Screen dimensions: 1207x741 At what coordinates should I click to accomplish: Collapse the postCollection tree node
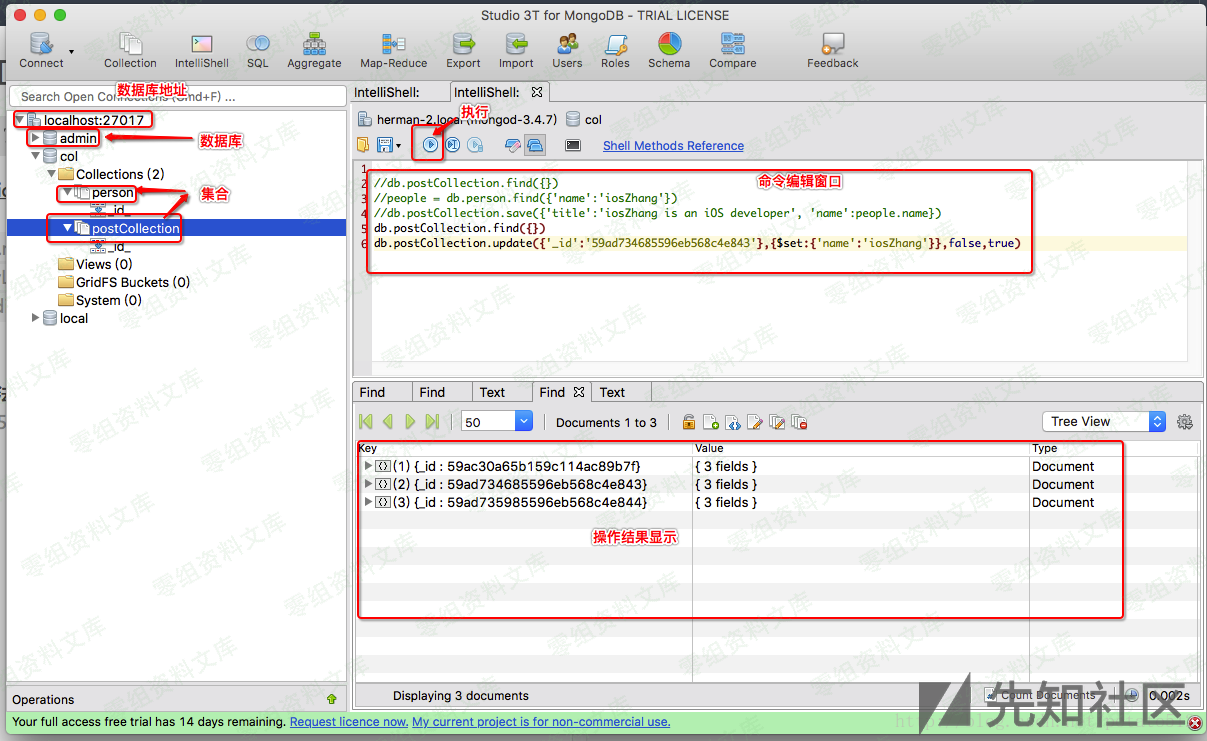coord(67,228)
